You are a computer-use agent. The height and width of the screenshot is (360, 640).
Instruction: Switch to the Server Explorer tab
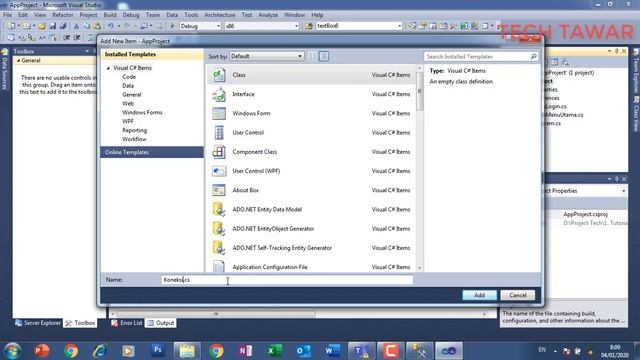(x=38, y=323)
